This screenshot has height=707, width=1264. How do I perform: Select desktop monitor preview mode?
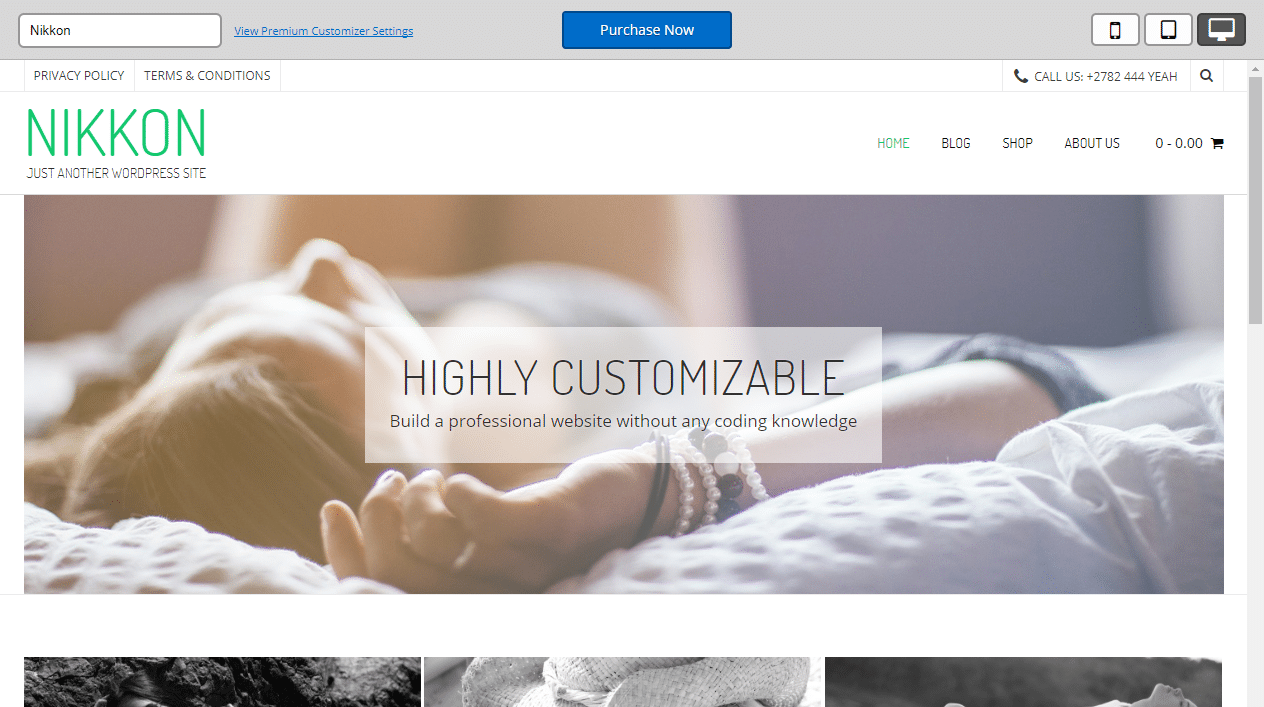pos(1221,30)
